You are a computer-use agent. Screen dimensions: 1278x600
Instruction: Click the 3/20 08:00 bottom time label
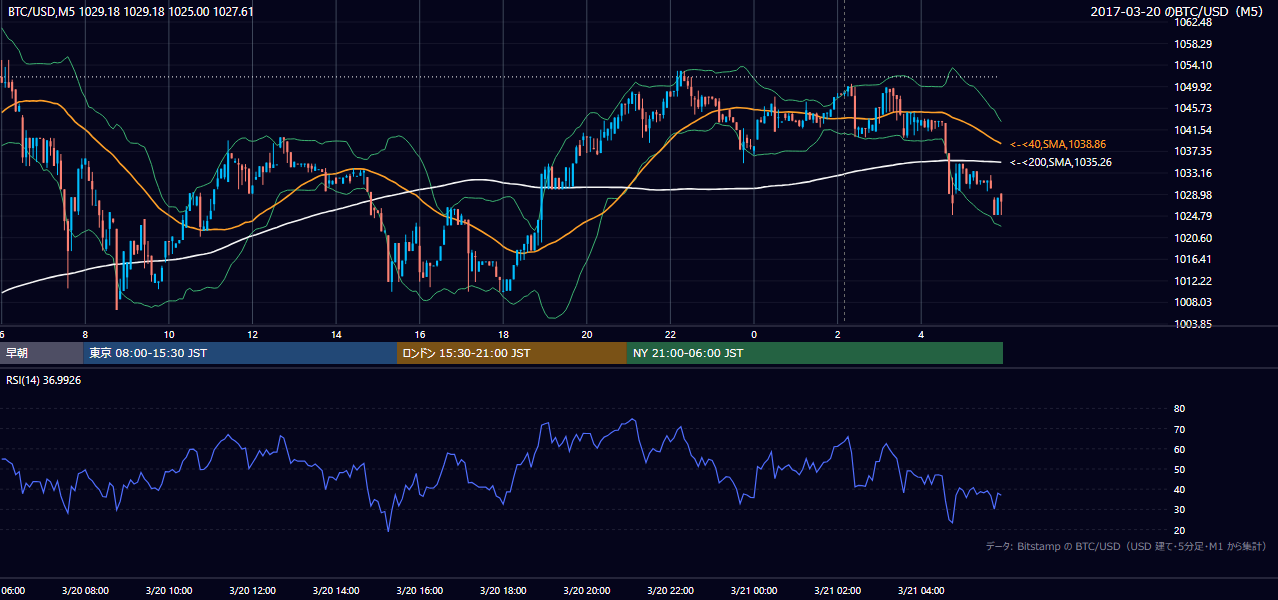(85, 591)
